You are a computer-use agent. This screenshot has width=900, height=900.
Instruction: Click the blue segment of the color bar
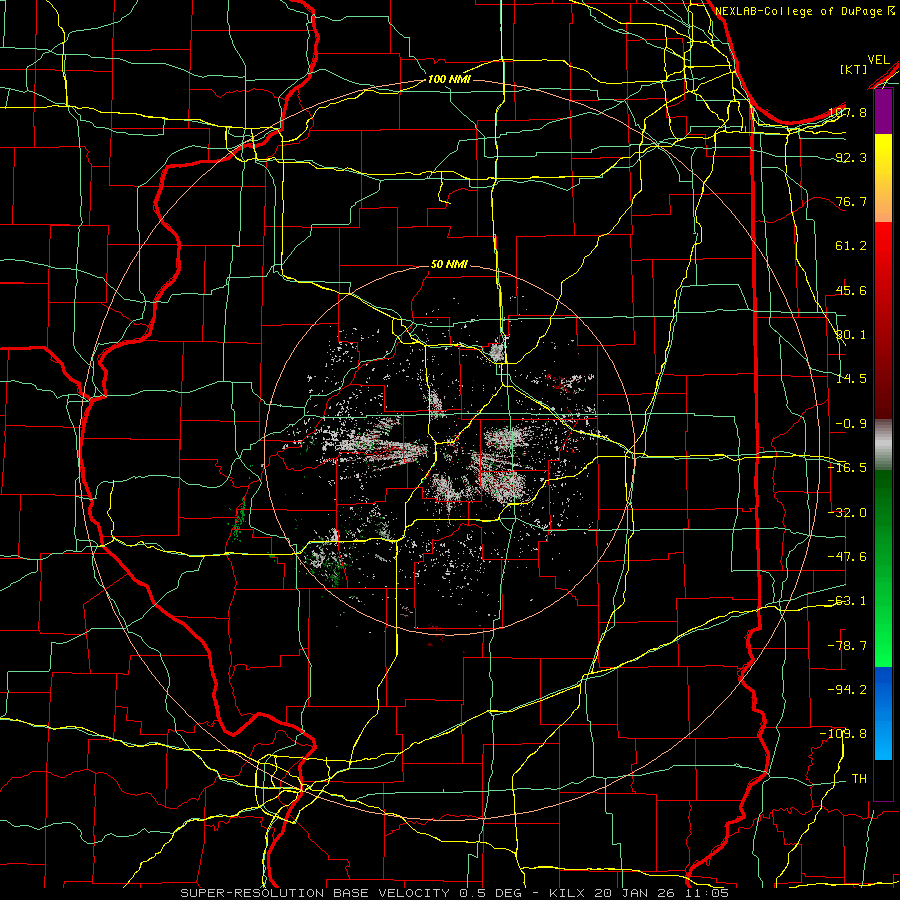pos(883,713)
